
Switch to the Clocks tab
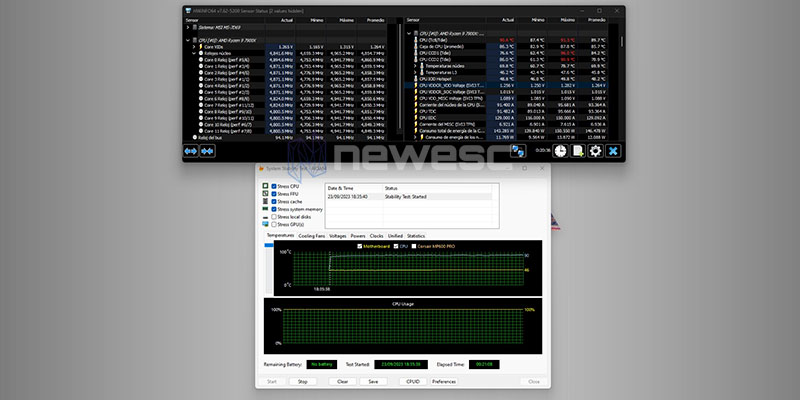(377, 236)
